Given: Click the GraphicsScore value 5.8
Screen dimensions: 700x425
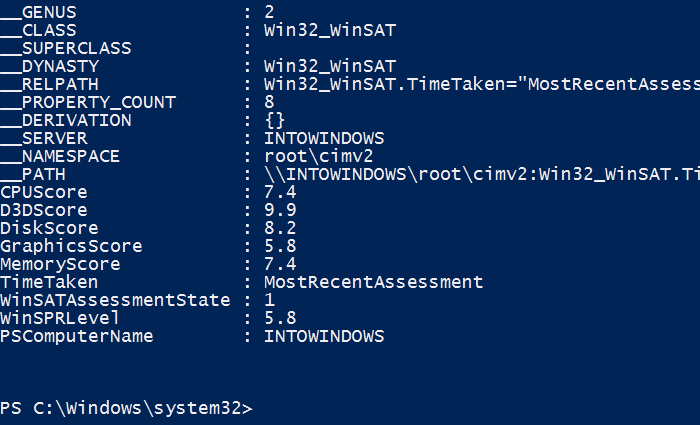Looking at the screenshot, I should point(281,246).
